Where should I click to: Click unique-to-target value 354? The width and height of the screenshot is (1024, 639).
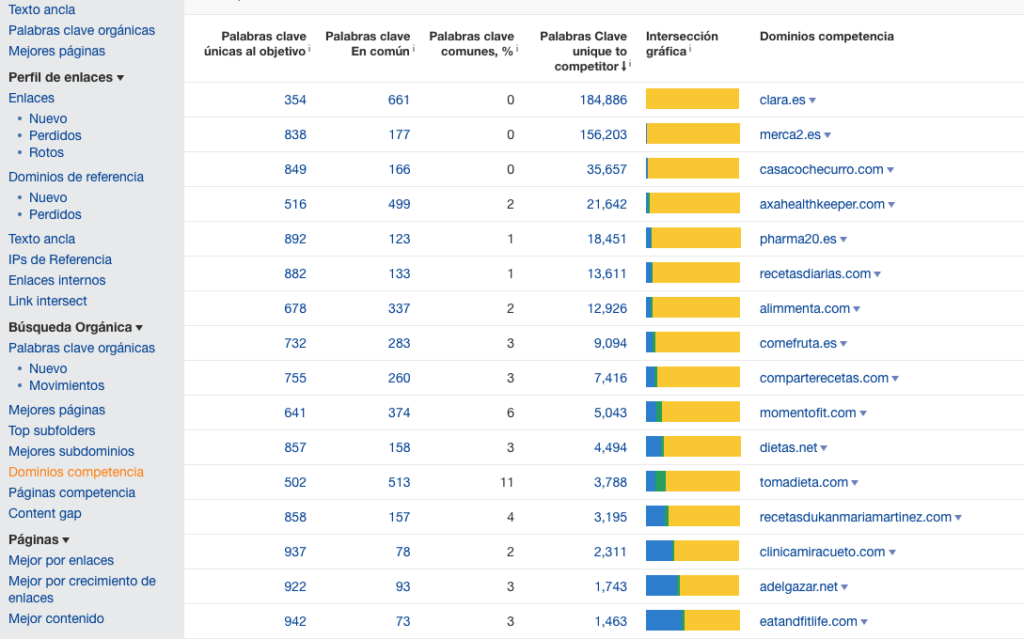tap(295, 100)
